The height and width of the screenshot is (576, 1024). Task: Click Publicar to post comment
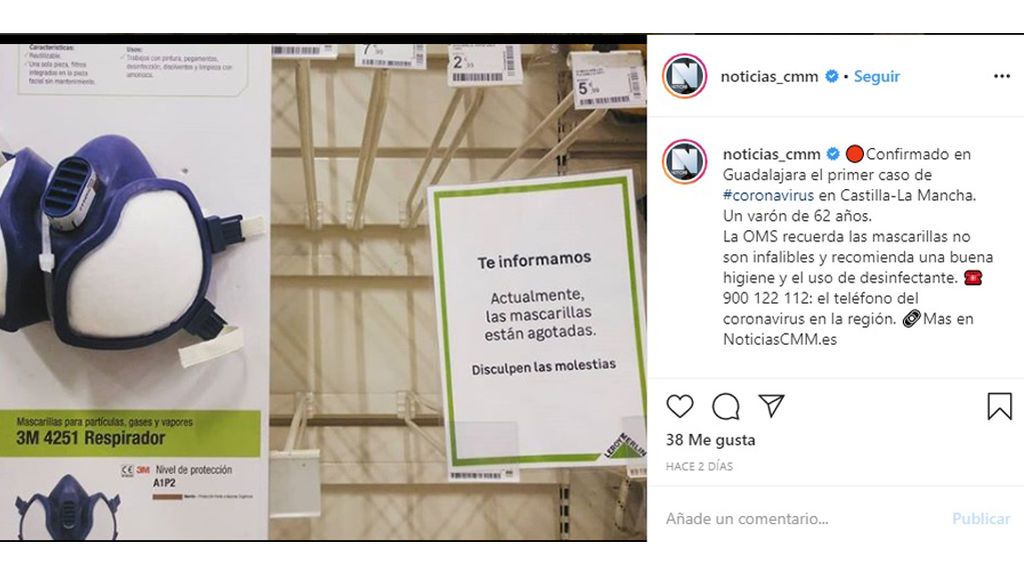click(981, 519)
